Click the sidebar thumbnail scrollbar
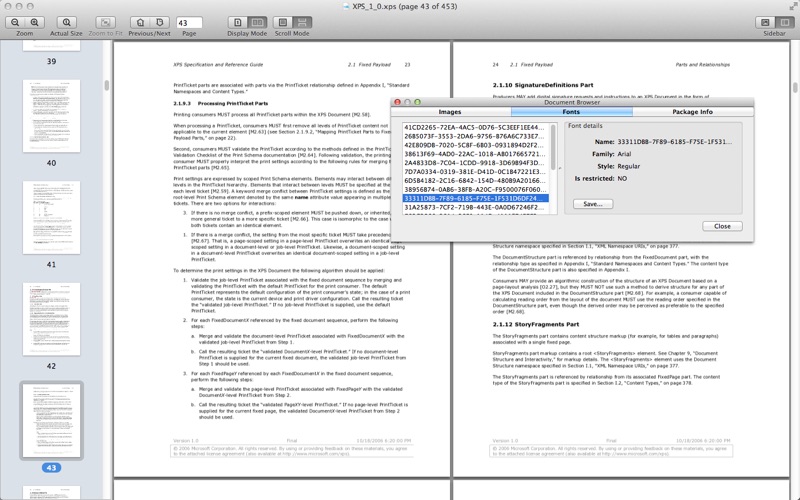The width and height of the screenshot is (800, 500). (x=107, y=85)
